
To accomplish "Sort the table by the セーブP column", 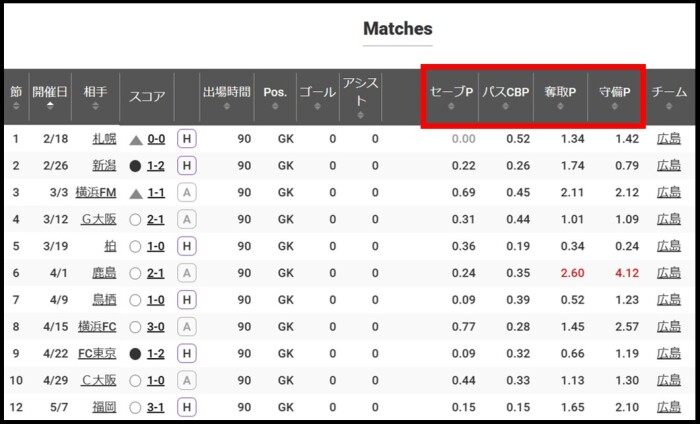I will (x=451, y=97).
